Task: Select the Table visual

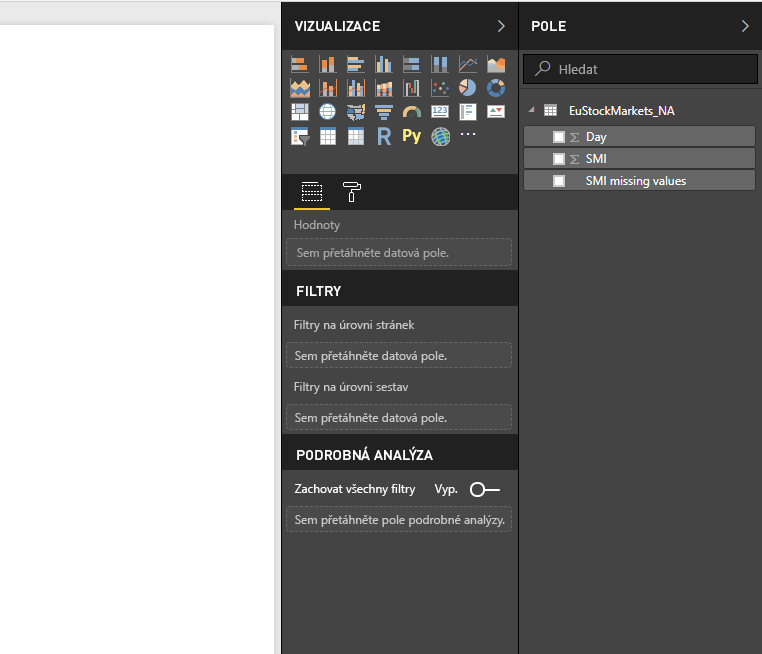Action: tap(328, 137)
